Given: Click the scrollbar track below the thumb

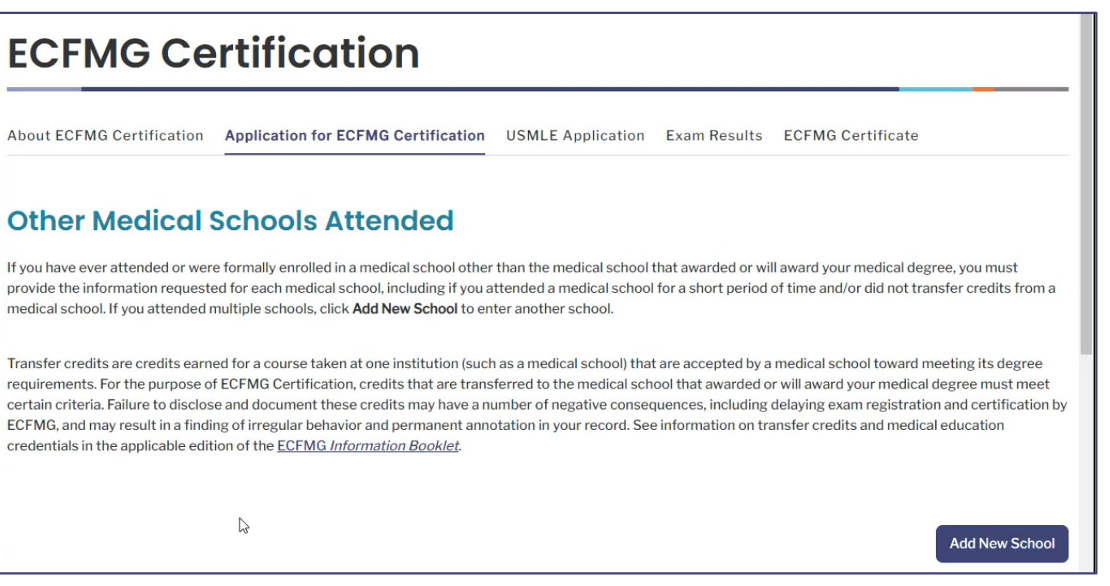Looking at the screenshot, I should click(x=1087, y=460).
